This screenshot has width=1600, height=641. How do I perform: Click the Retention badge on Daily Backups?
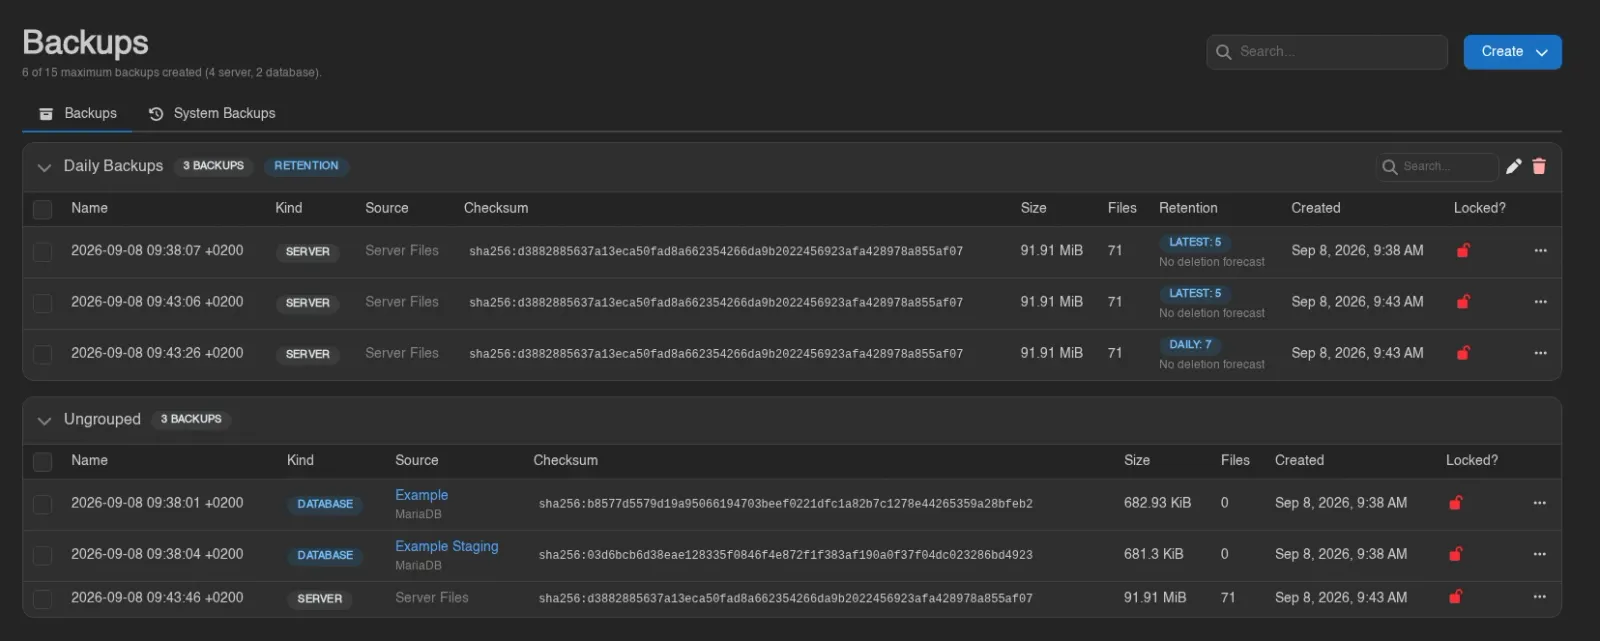click(306, 166)
